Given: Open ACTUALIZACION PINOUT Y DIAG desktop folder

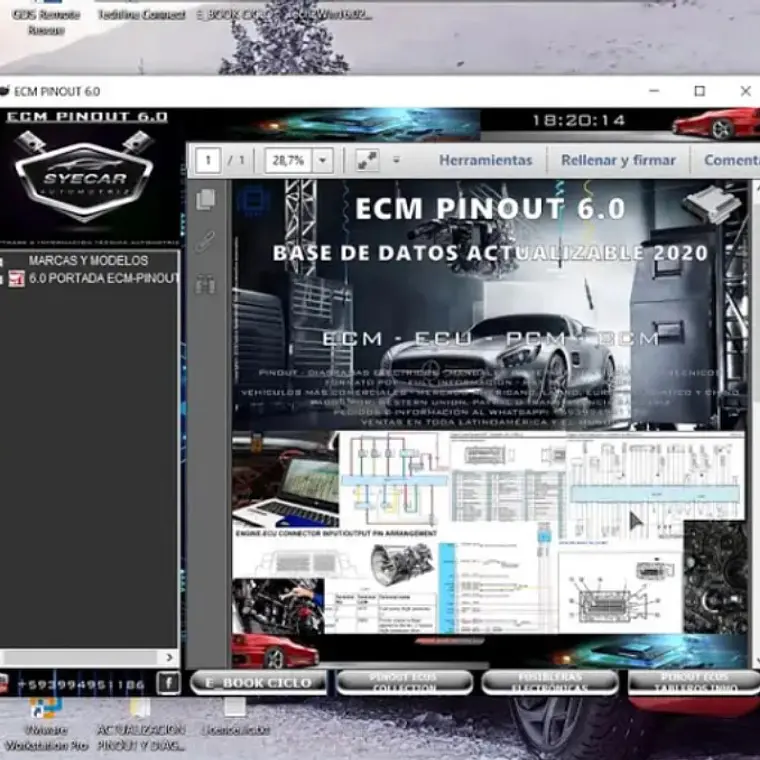Looking at the screenshot, I should click(x=141, y=726).
